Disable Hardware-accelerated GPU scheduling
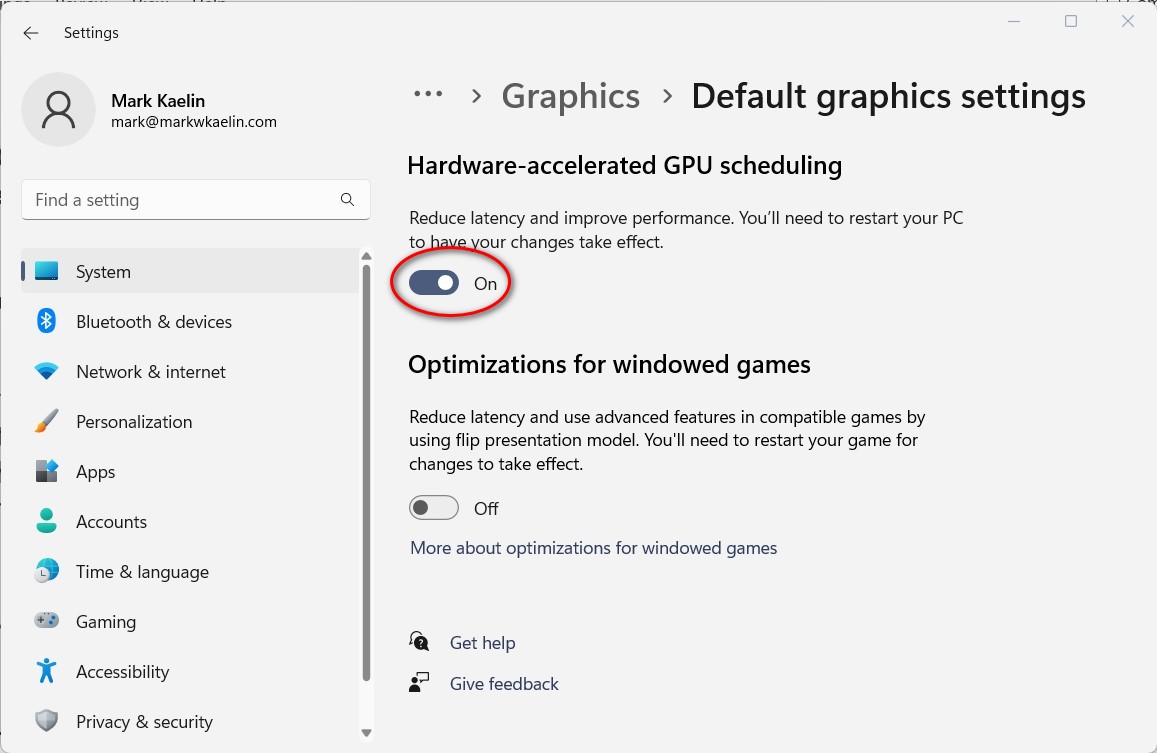The width and height of the screenshot is (1157, 753). tap(434, 282)
